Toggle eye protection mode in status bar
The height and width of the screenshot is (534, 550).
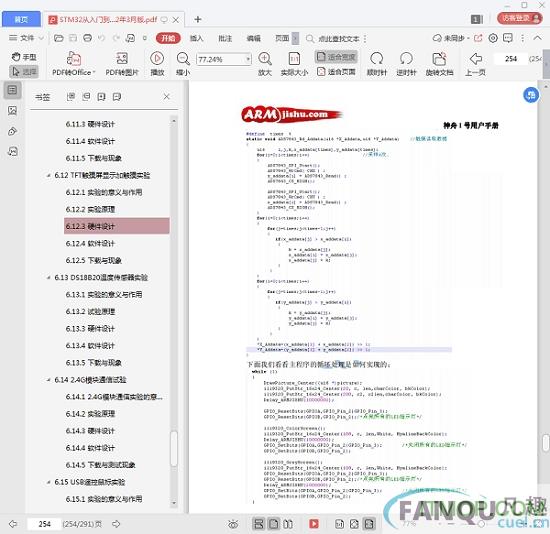[x=233, y=524]
